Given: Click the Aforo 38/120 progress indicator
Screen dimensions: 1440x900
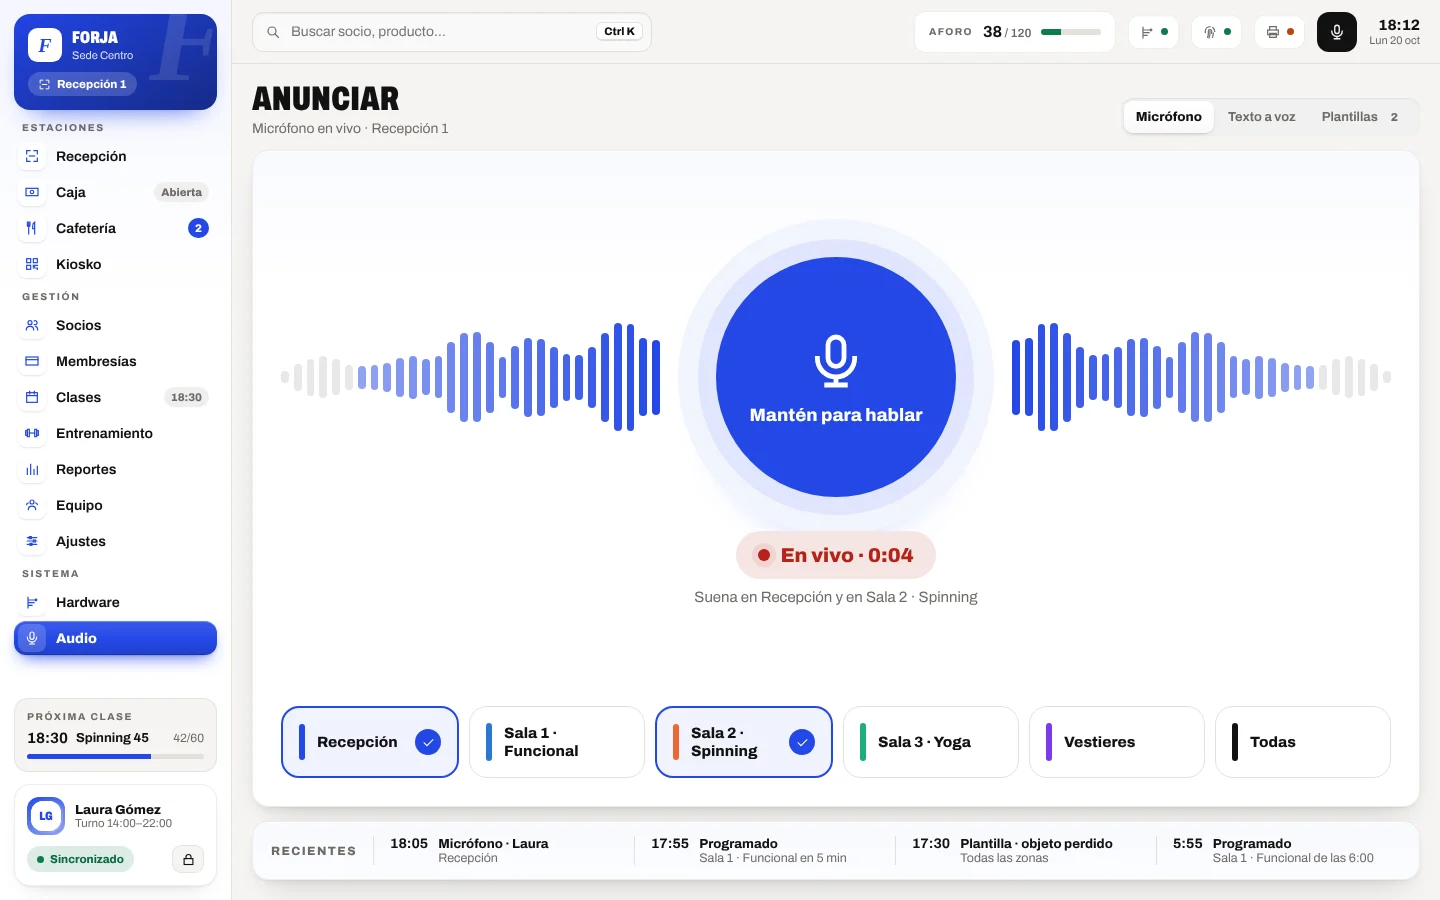Looking at the screenshot, I should click(1014, 32).
